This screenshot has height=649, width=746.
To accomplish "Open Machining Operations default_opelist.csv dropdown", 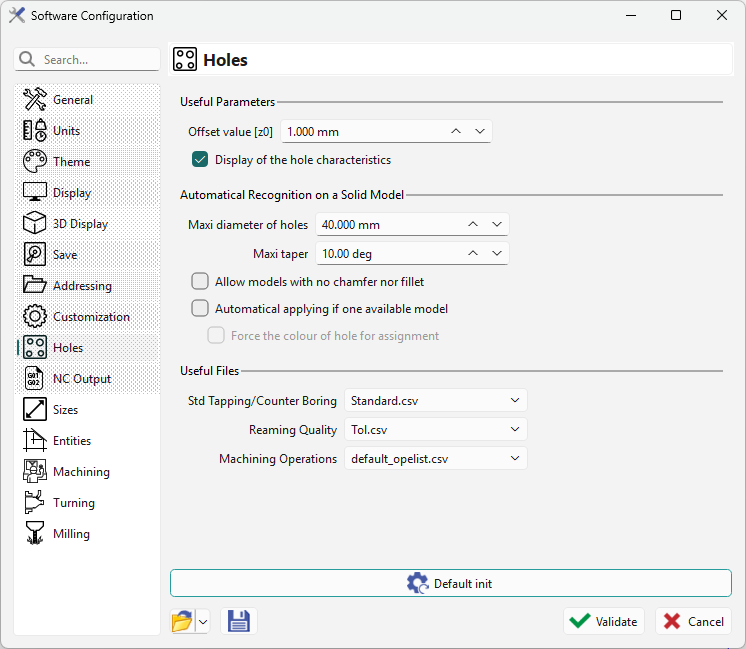I will 435,458.
